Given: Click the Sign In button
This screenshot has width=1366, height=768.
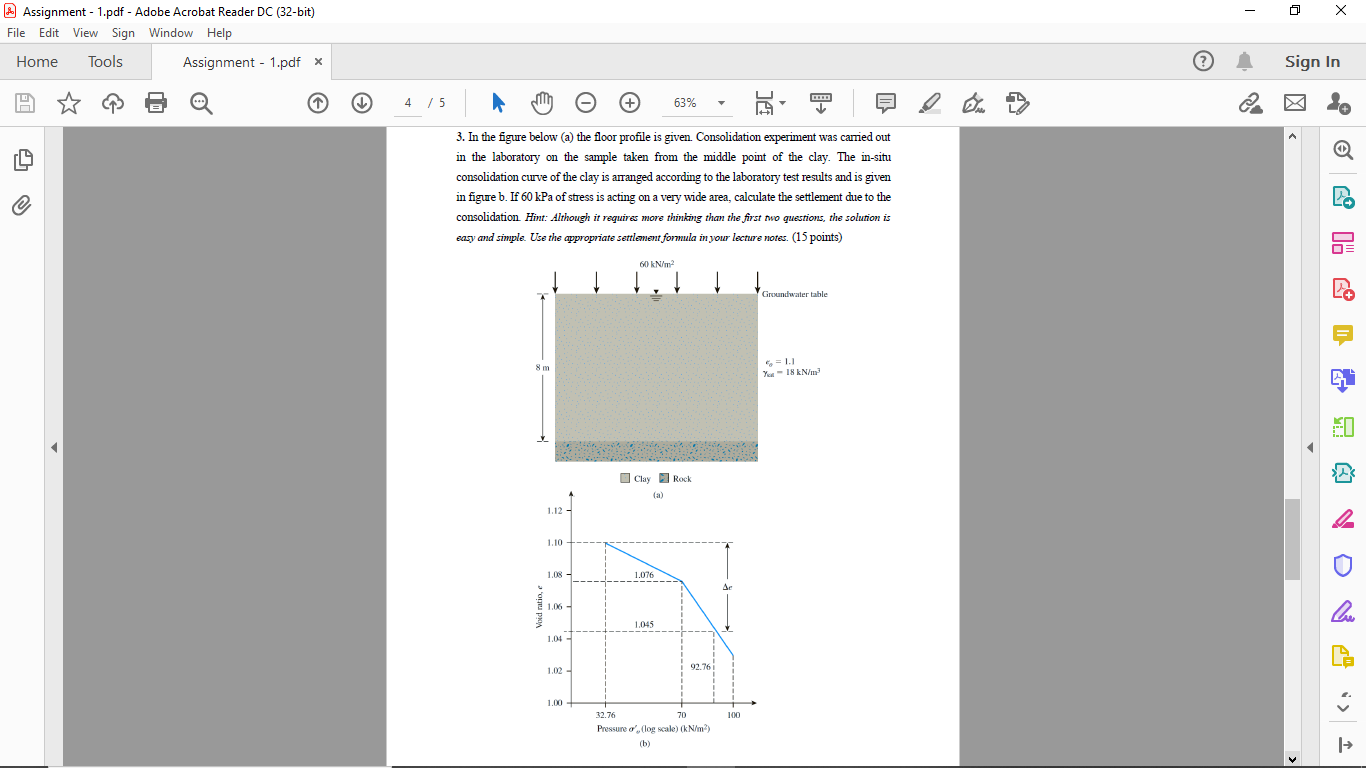Looking at the screenshot, I should pos(1312,61).
